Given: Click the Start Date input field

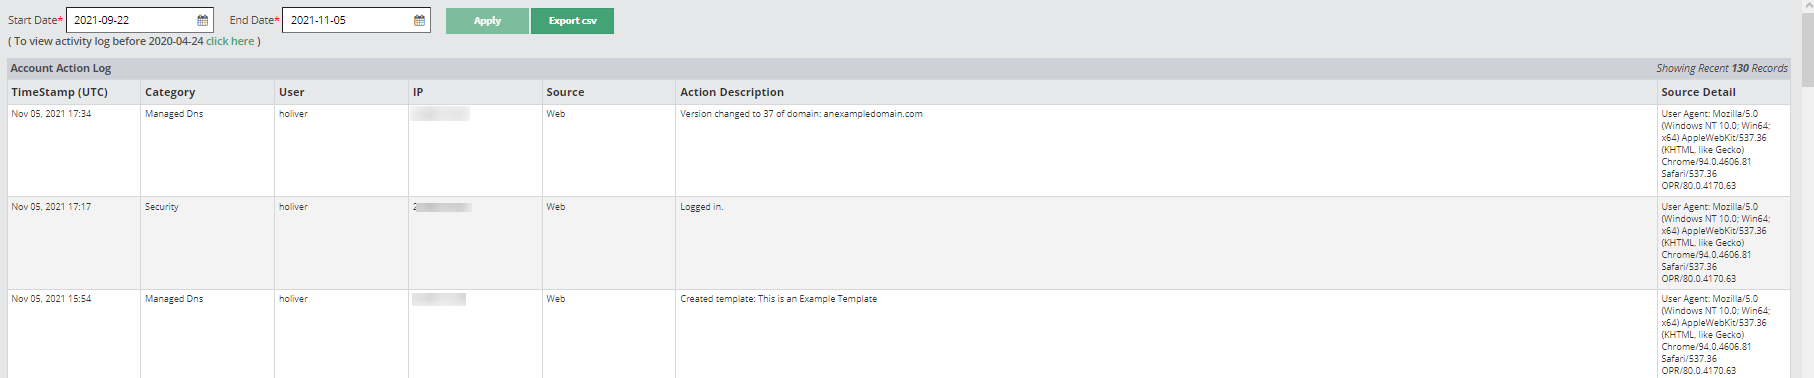Looking at the screenshot, I should click(140, 20).
